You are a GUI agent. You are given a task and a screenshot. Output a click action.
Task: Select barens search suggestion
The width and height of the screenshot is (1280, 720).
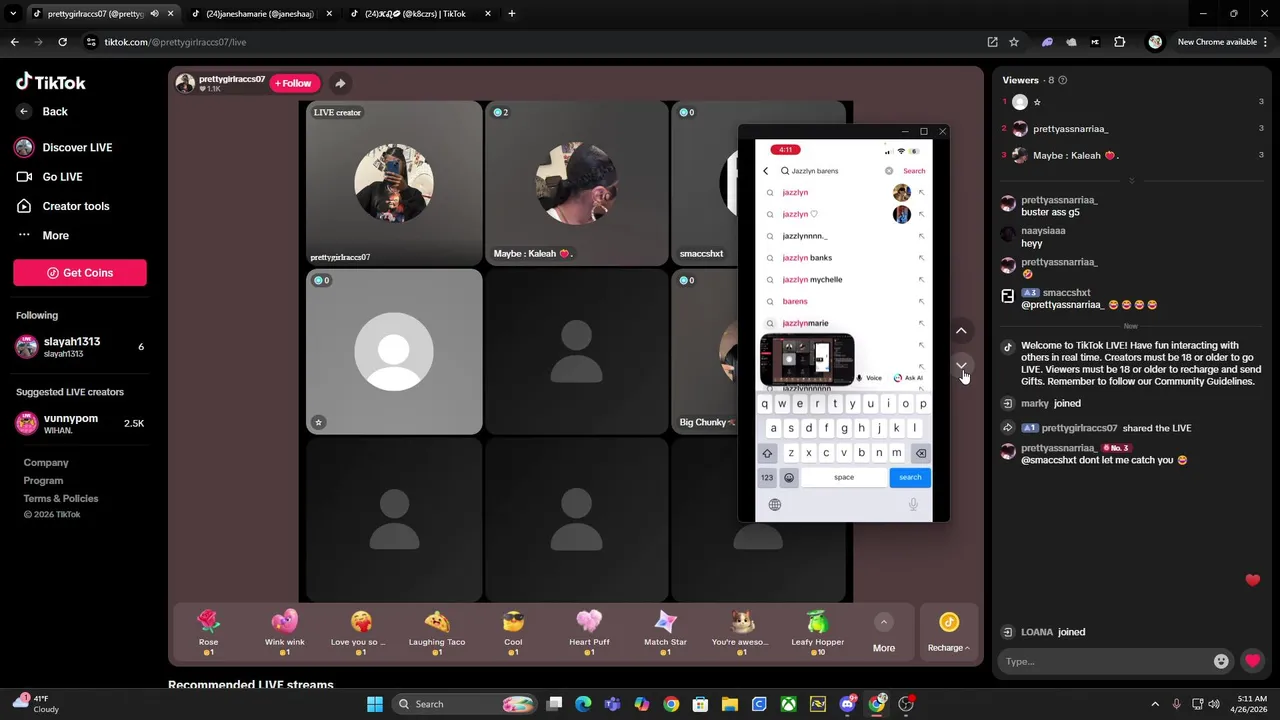coord(795,301)
